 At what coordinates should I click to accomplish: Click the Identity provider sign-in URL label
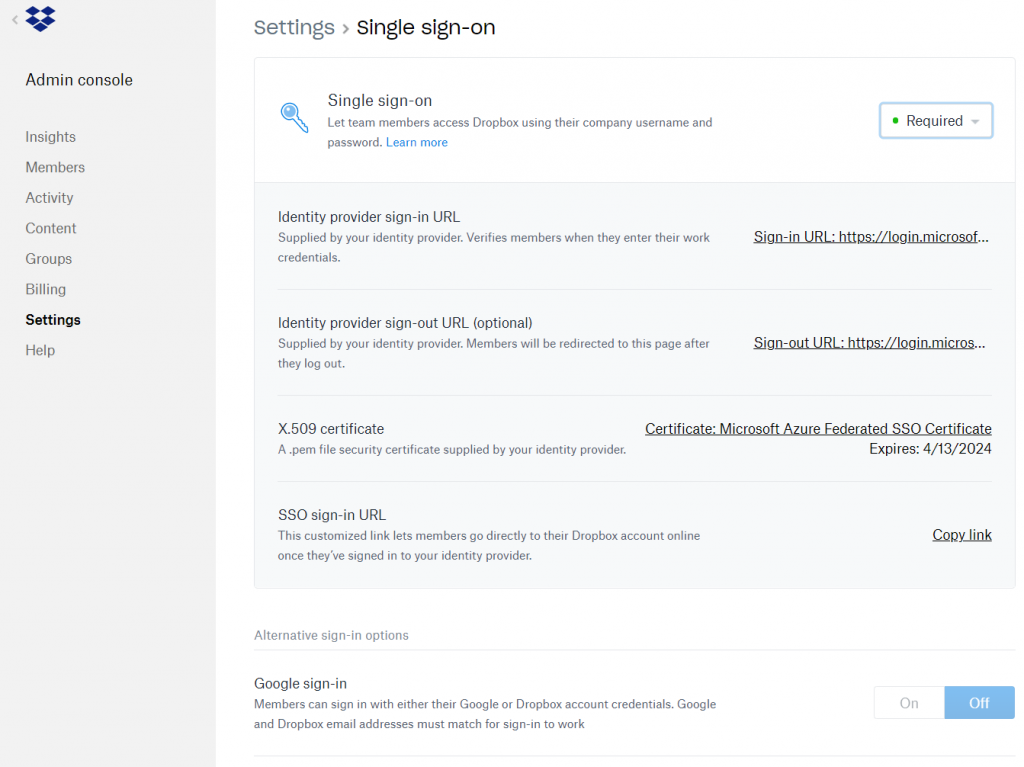click(x=369, y=217)
